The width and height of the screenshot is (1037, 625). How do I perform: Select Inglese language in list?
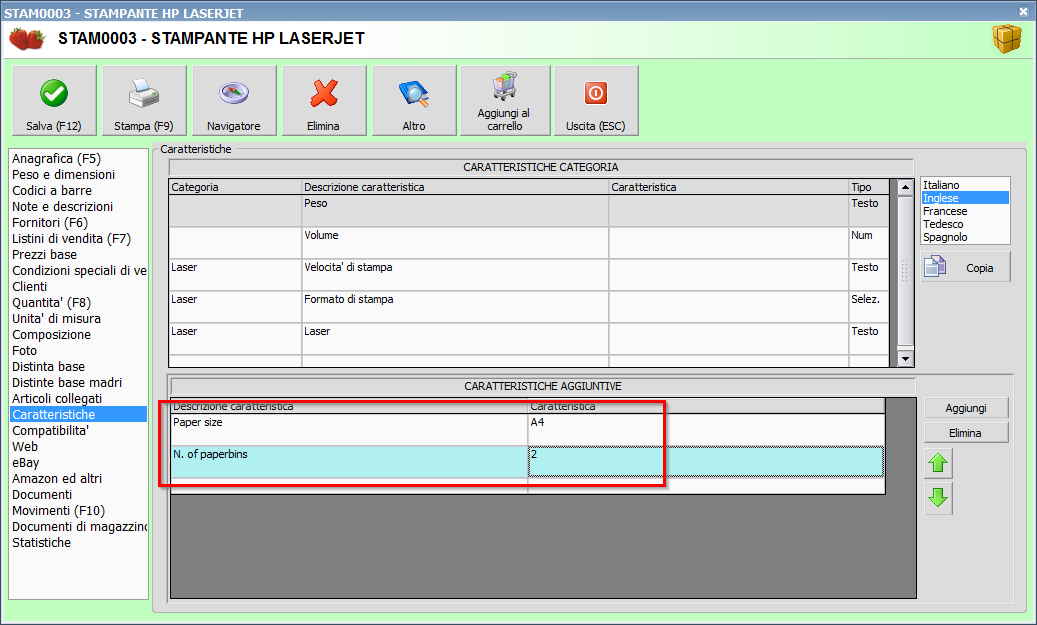(965, 198)
